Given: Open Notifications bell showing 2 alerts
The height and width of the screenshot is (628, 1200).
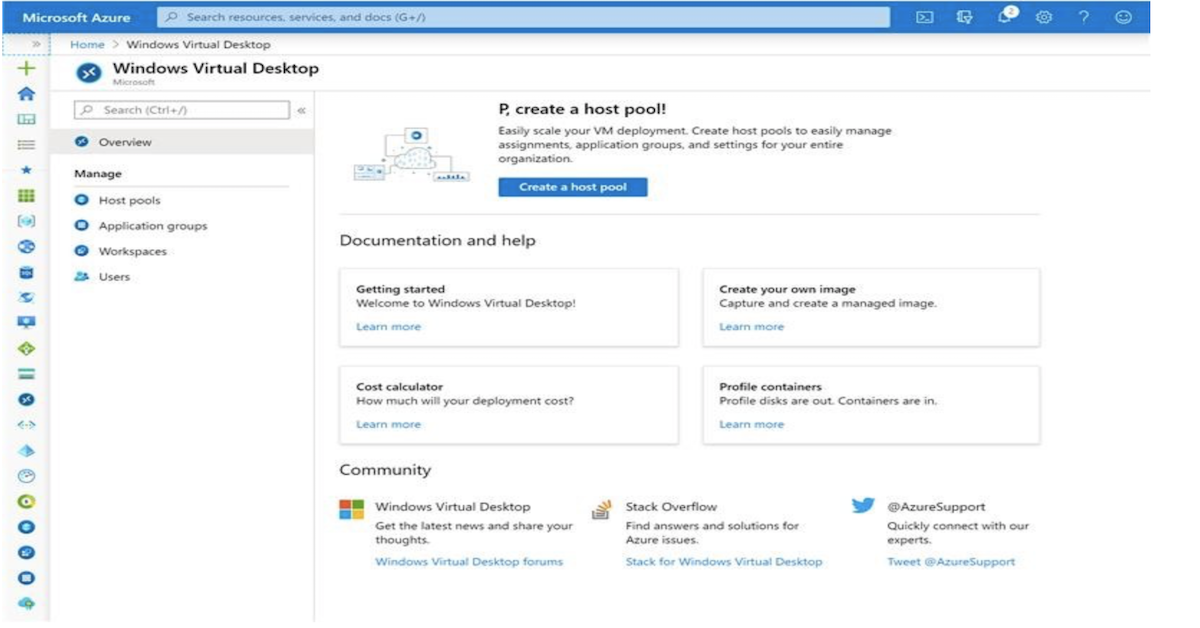Looking at the screenshot, I should 1006,16.
